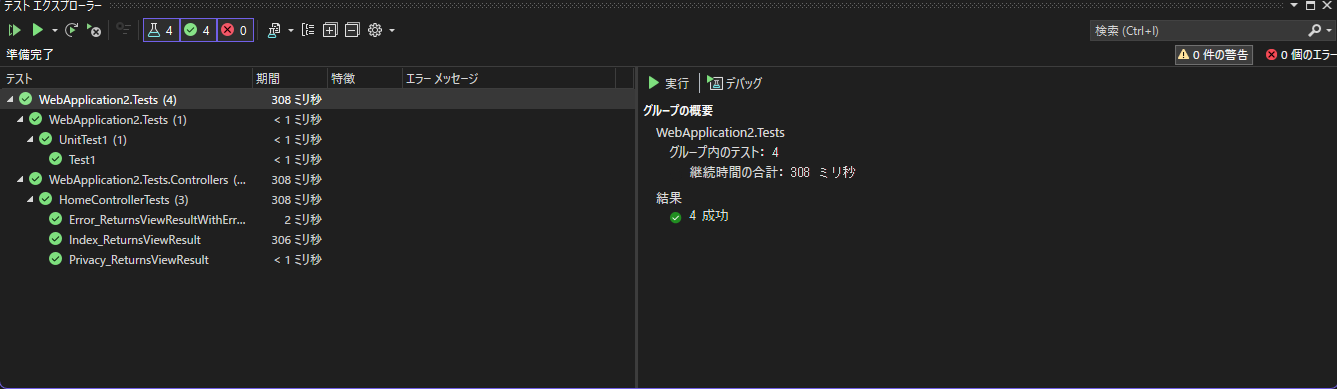Click the passed icon of Privacy_ReturnsViewResult

tap(56, 259)
